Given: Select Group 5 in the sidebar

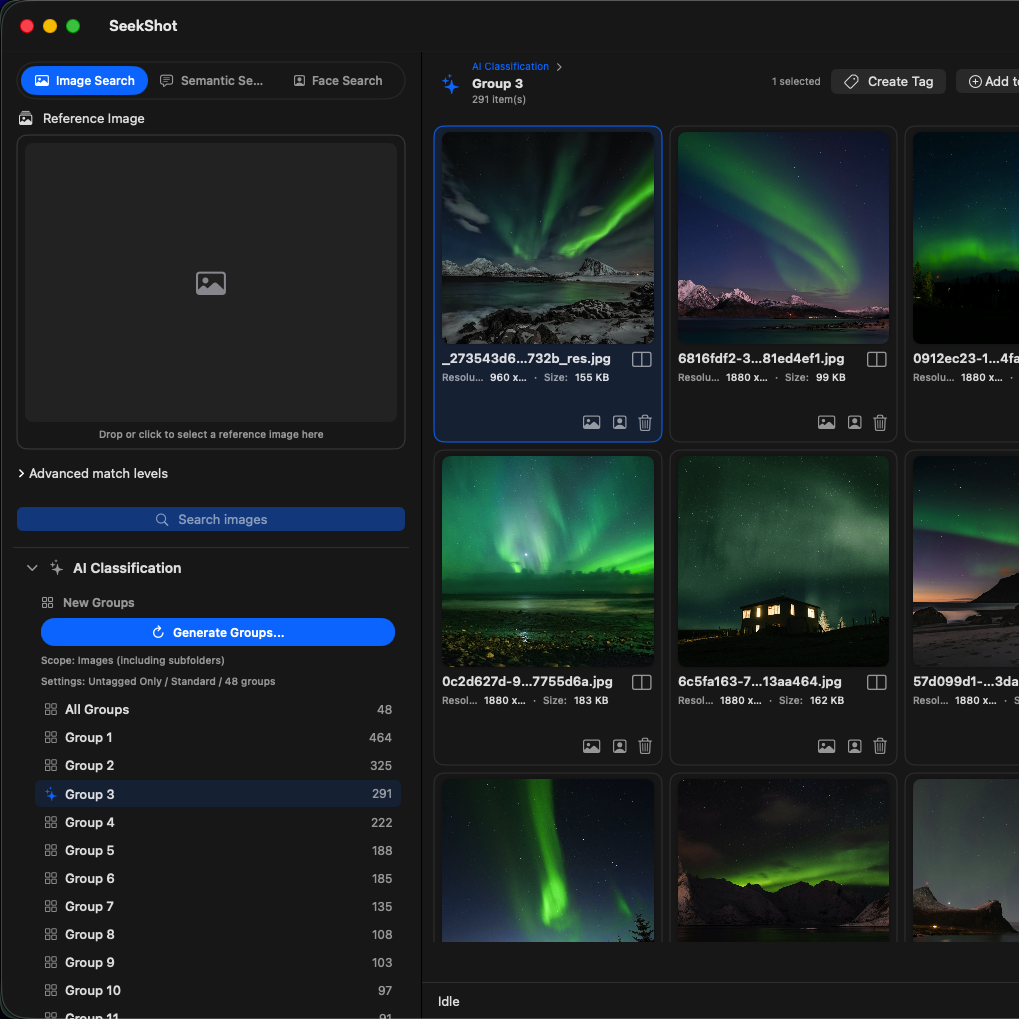Looking at the screenshot, I should click(x=218, y=851).
